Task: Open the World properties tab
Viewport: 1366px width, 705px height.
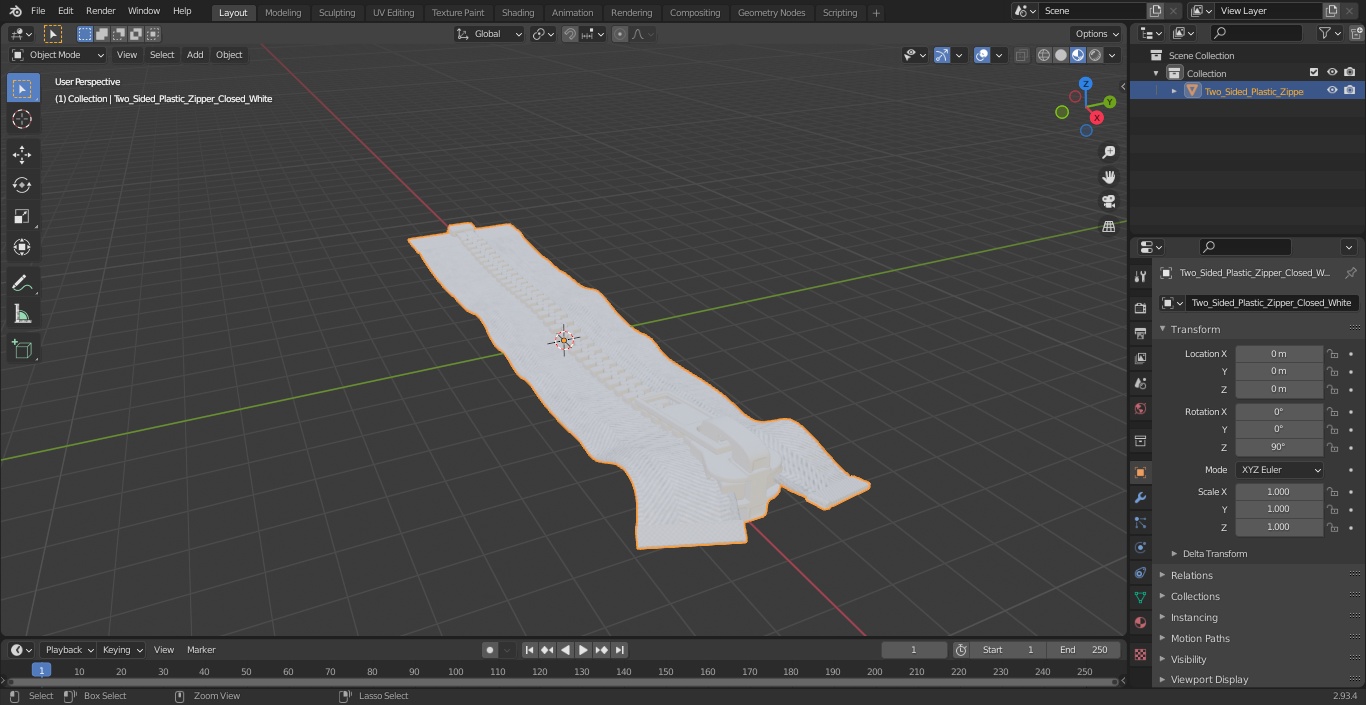Action: [x=1140, y=408]
